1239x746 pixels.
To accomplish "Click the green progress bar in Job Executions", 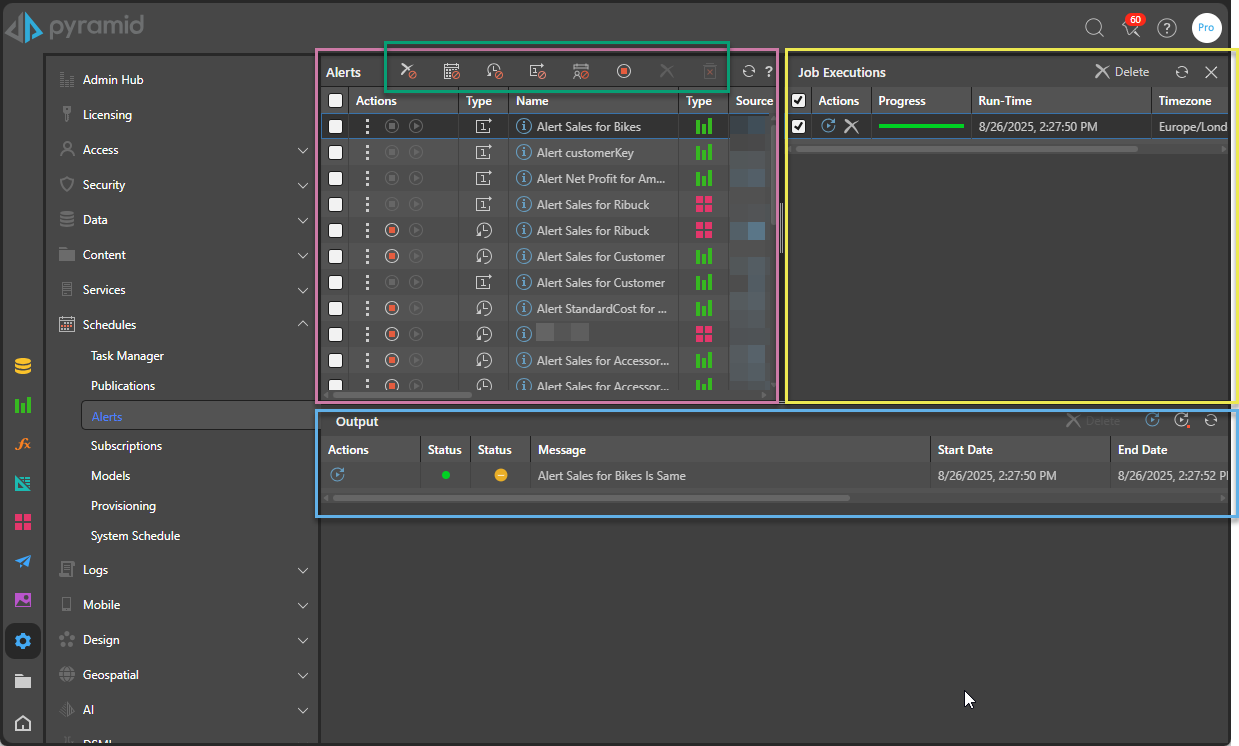I will coord(921,126).
